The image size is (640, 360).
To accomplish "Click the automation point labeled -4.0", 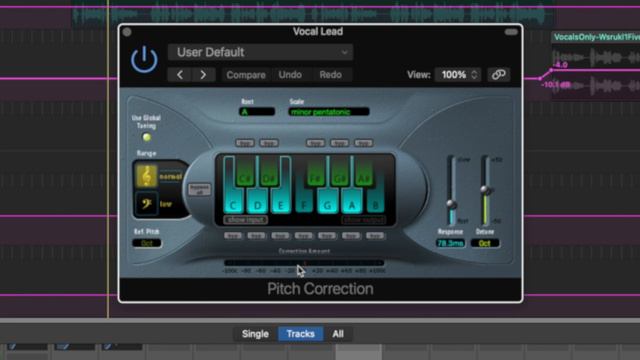I will (x=551, y=70).
